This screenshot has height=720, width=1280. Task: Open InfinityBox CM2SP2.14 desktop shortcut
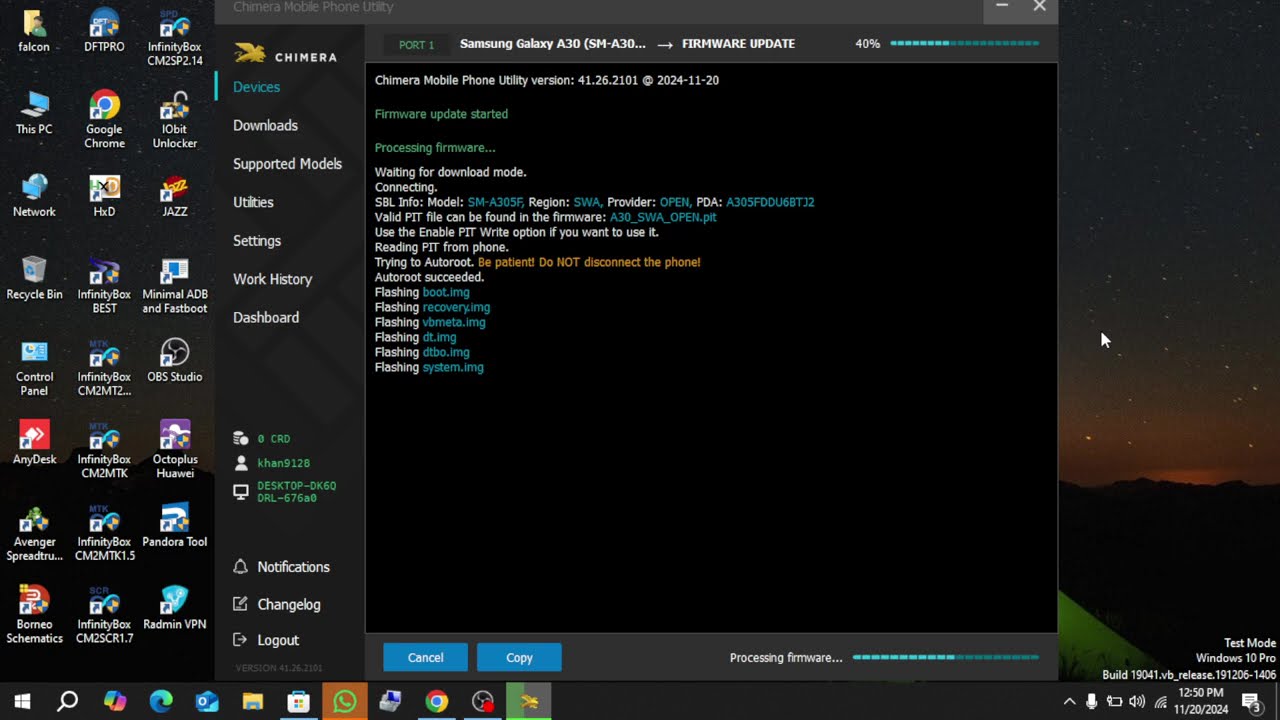click(175, 38)
